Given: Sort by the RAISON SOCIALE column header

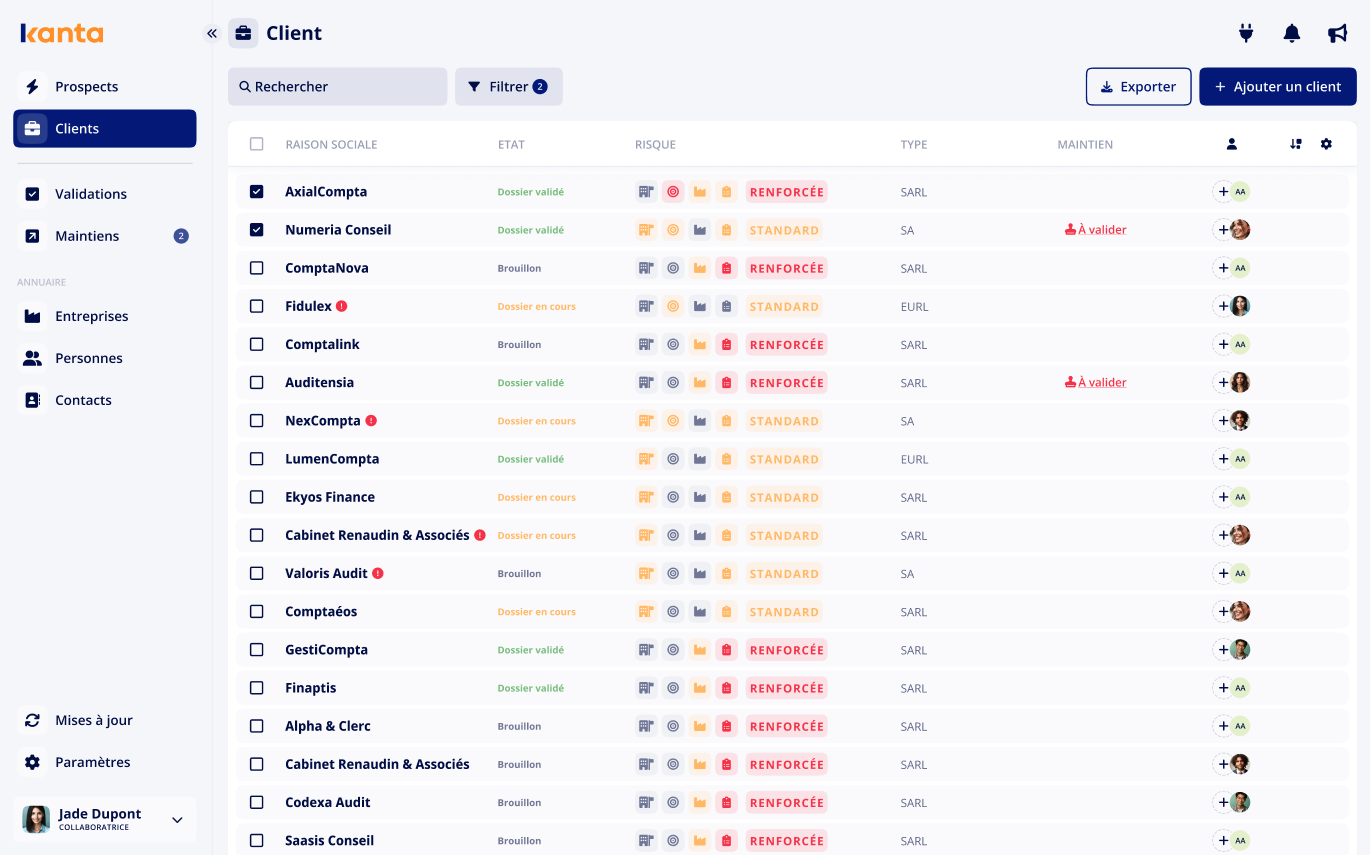Looking at the screenshot, I should (x=331, y=145).
